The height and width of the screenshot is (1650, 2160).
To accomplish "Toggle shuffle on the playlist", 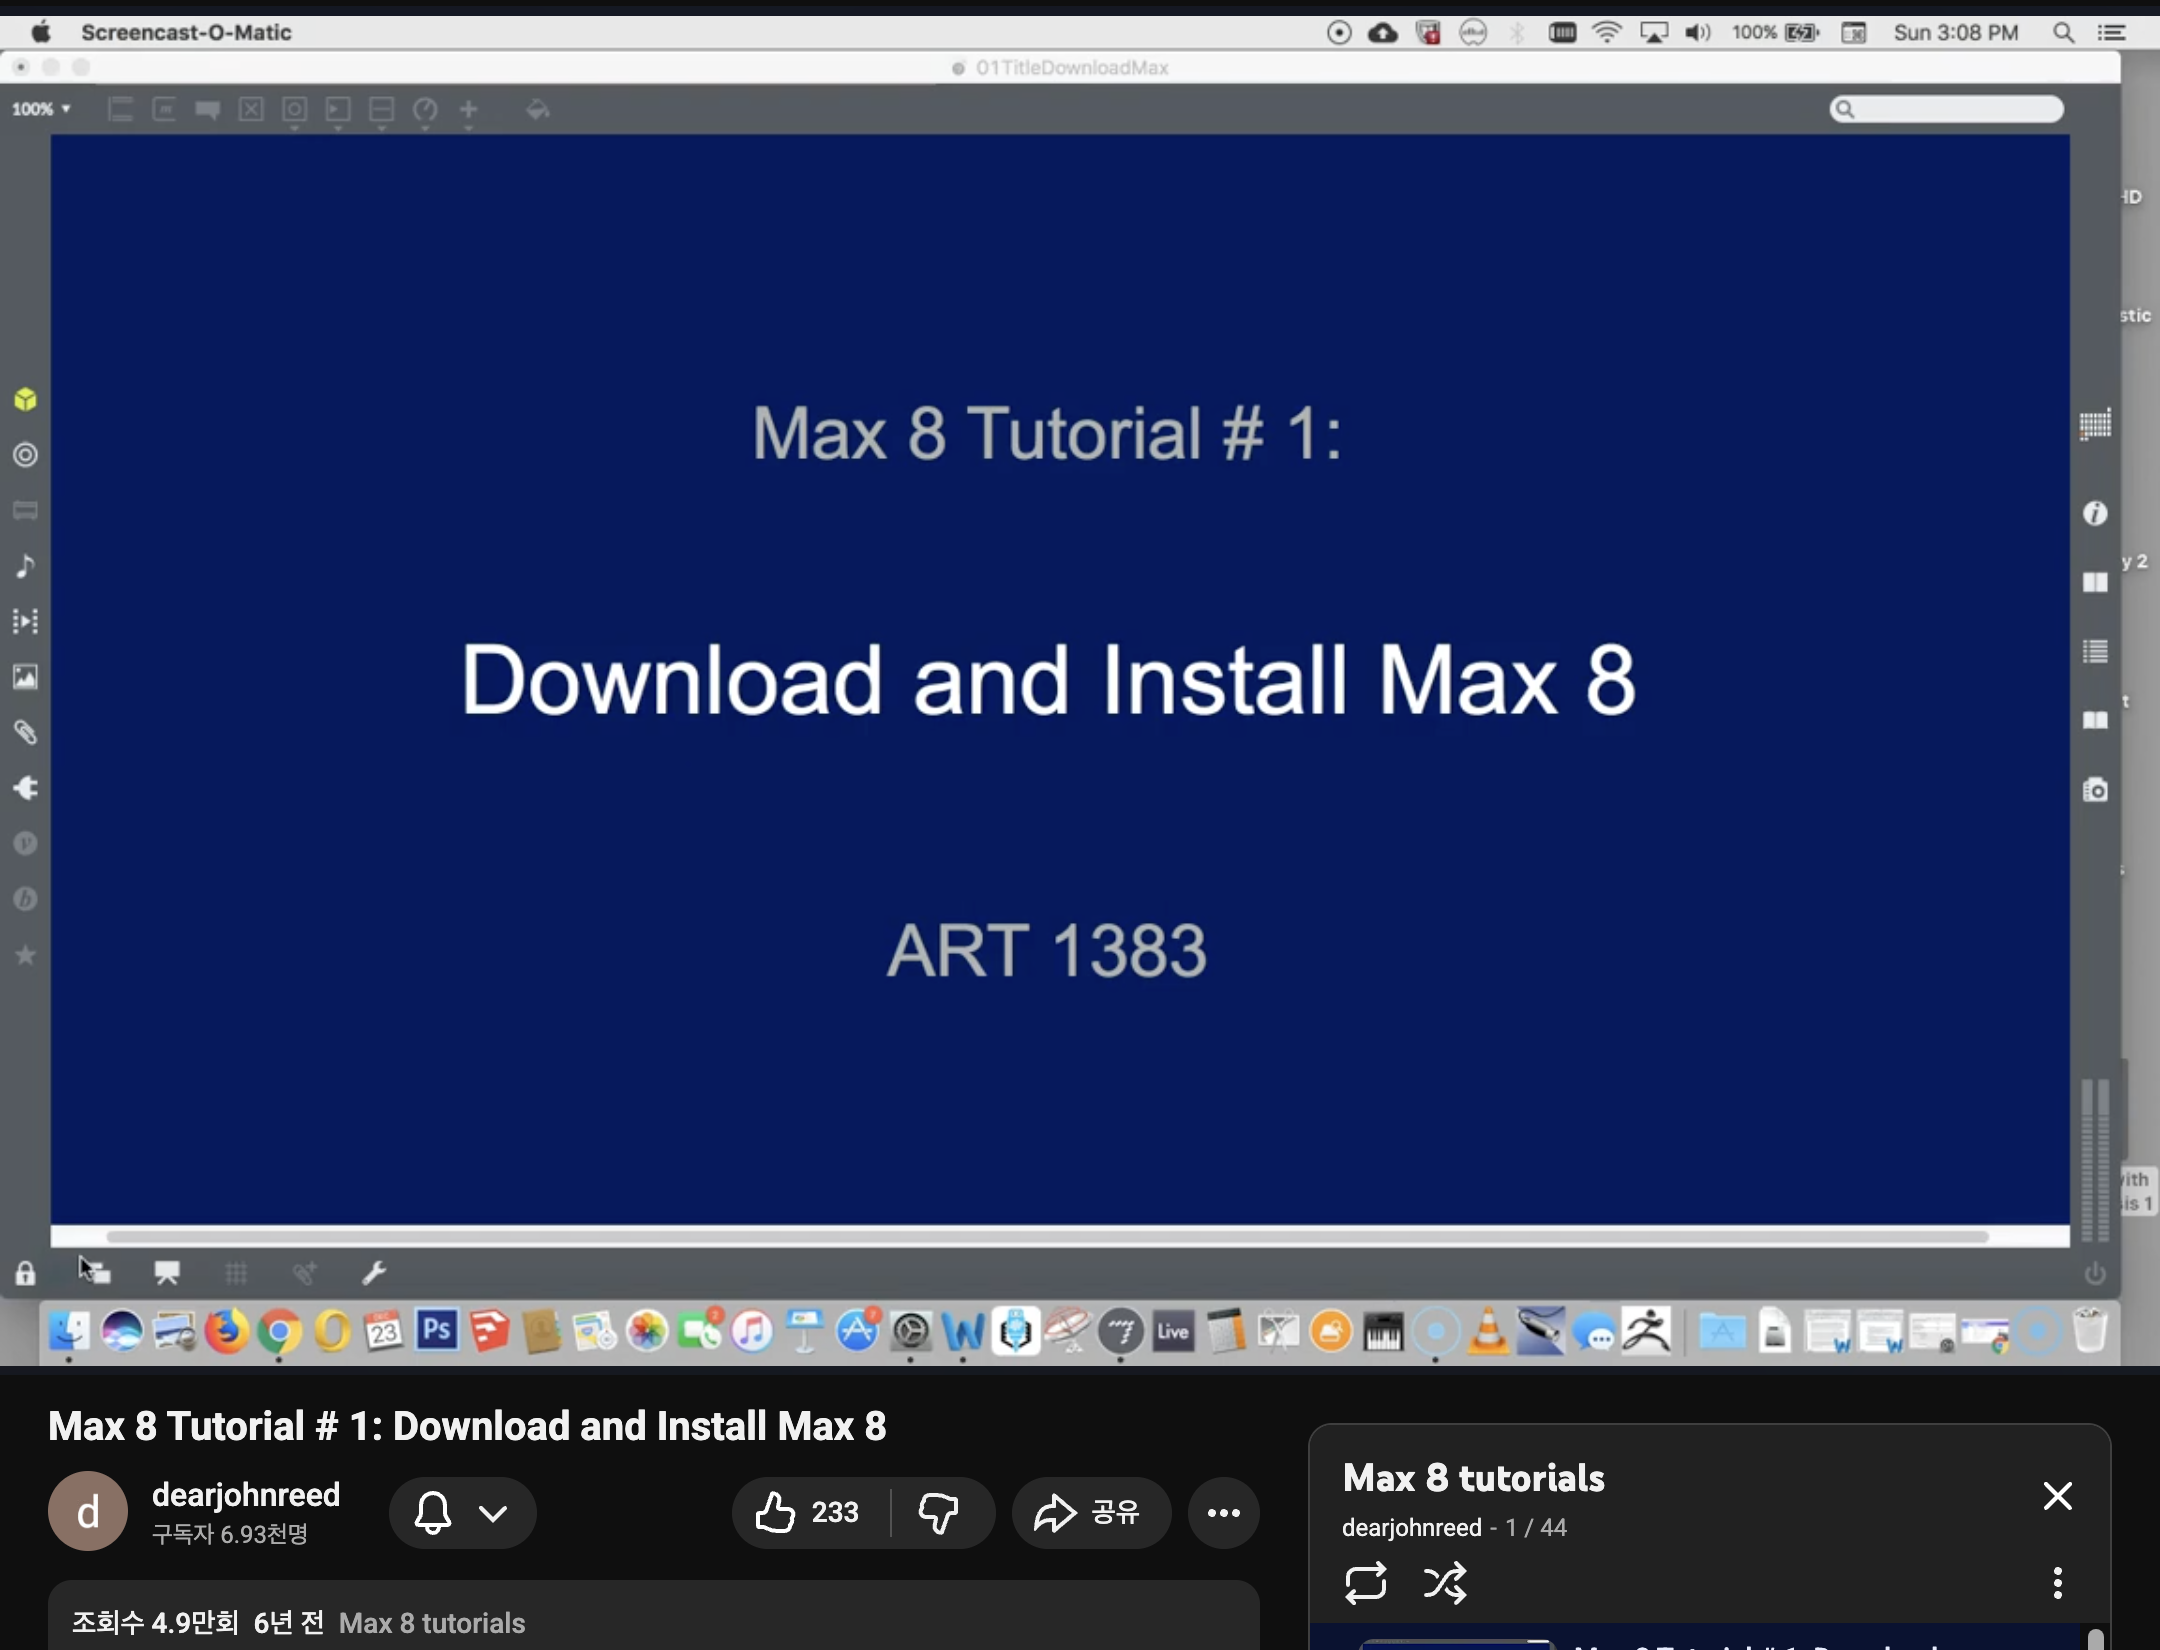I will (x=1446, y=1582).
